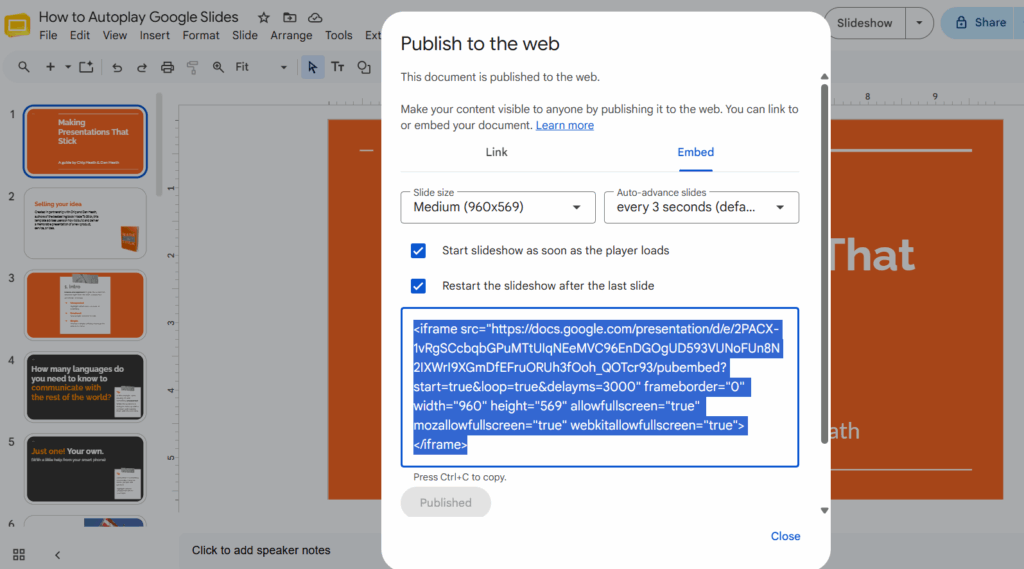Star this presentation

pyautogui.click(x=263, y=18)
